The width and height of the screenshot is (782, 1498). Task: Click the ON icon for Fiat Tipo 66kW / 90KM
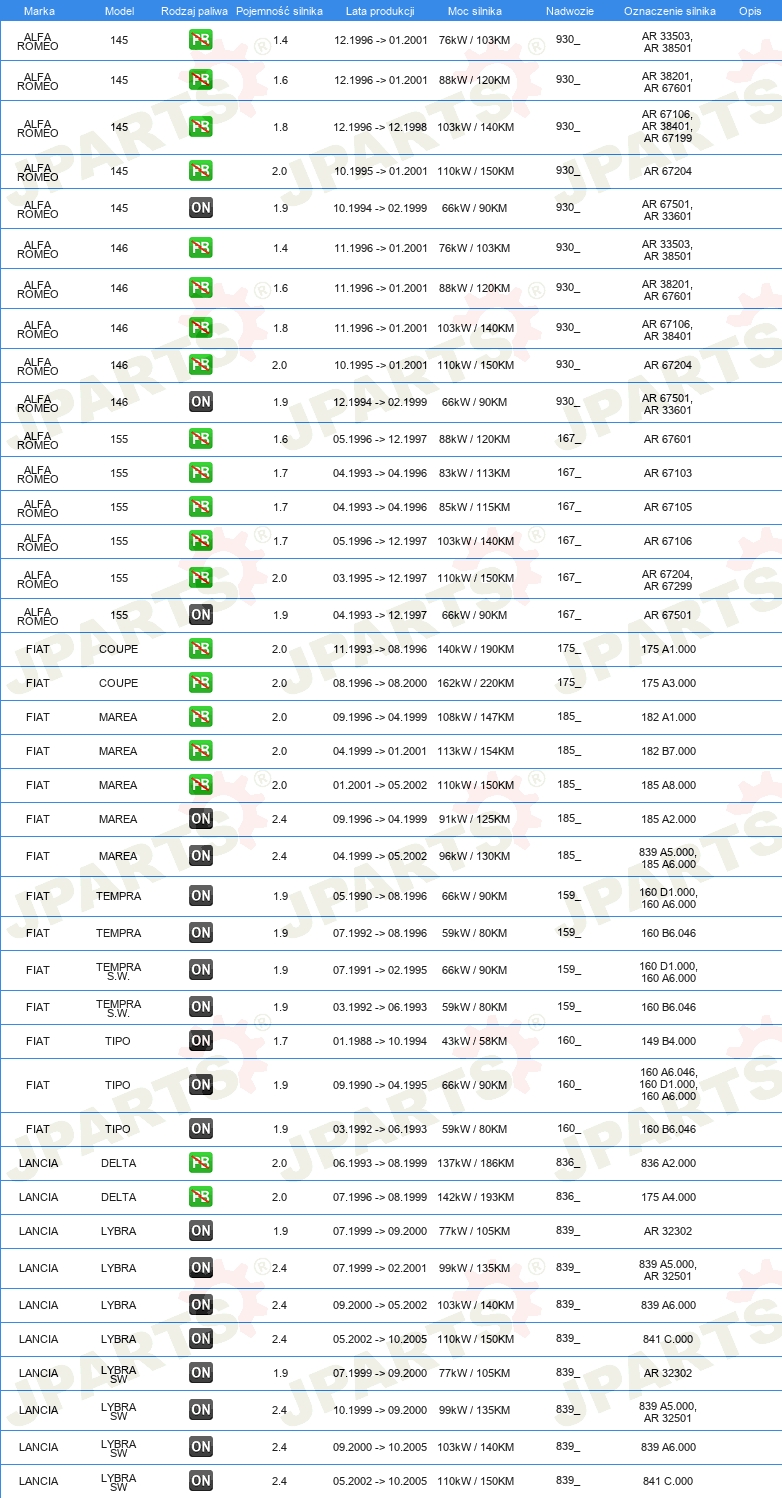[x=200, y=1084]
